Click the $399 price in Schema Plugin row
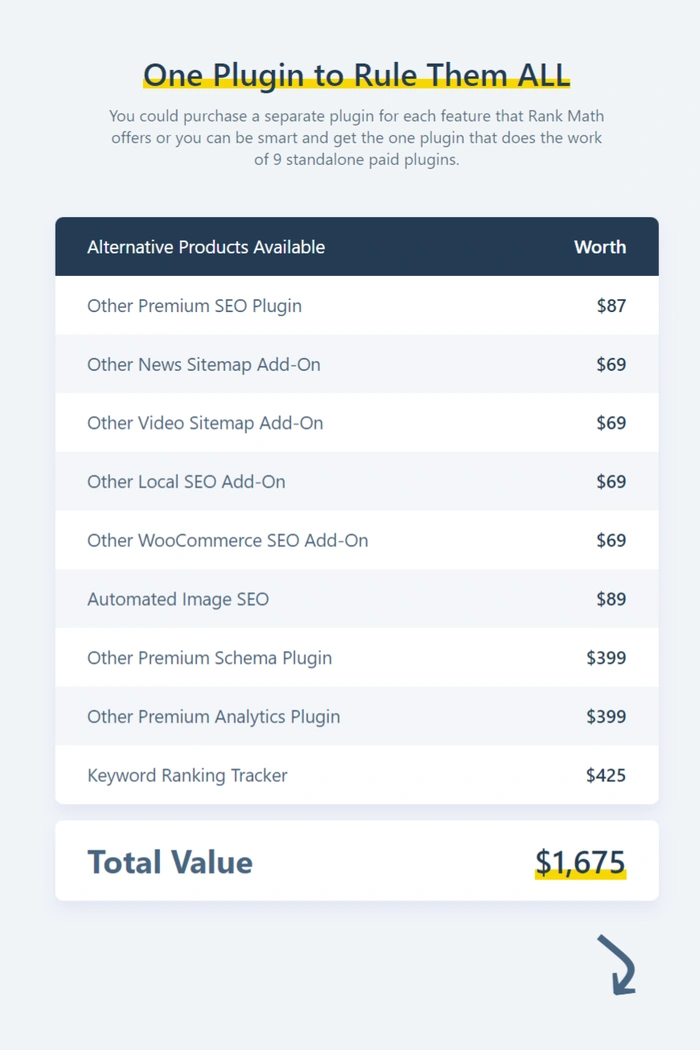This screenshot has height=1050, width=700. (x=606, y=658)
